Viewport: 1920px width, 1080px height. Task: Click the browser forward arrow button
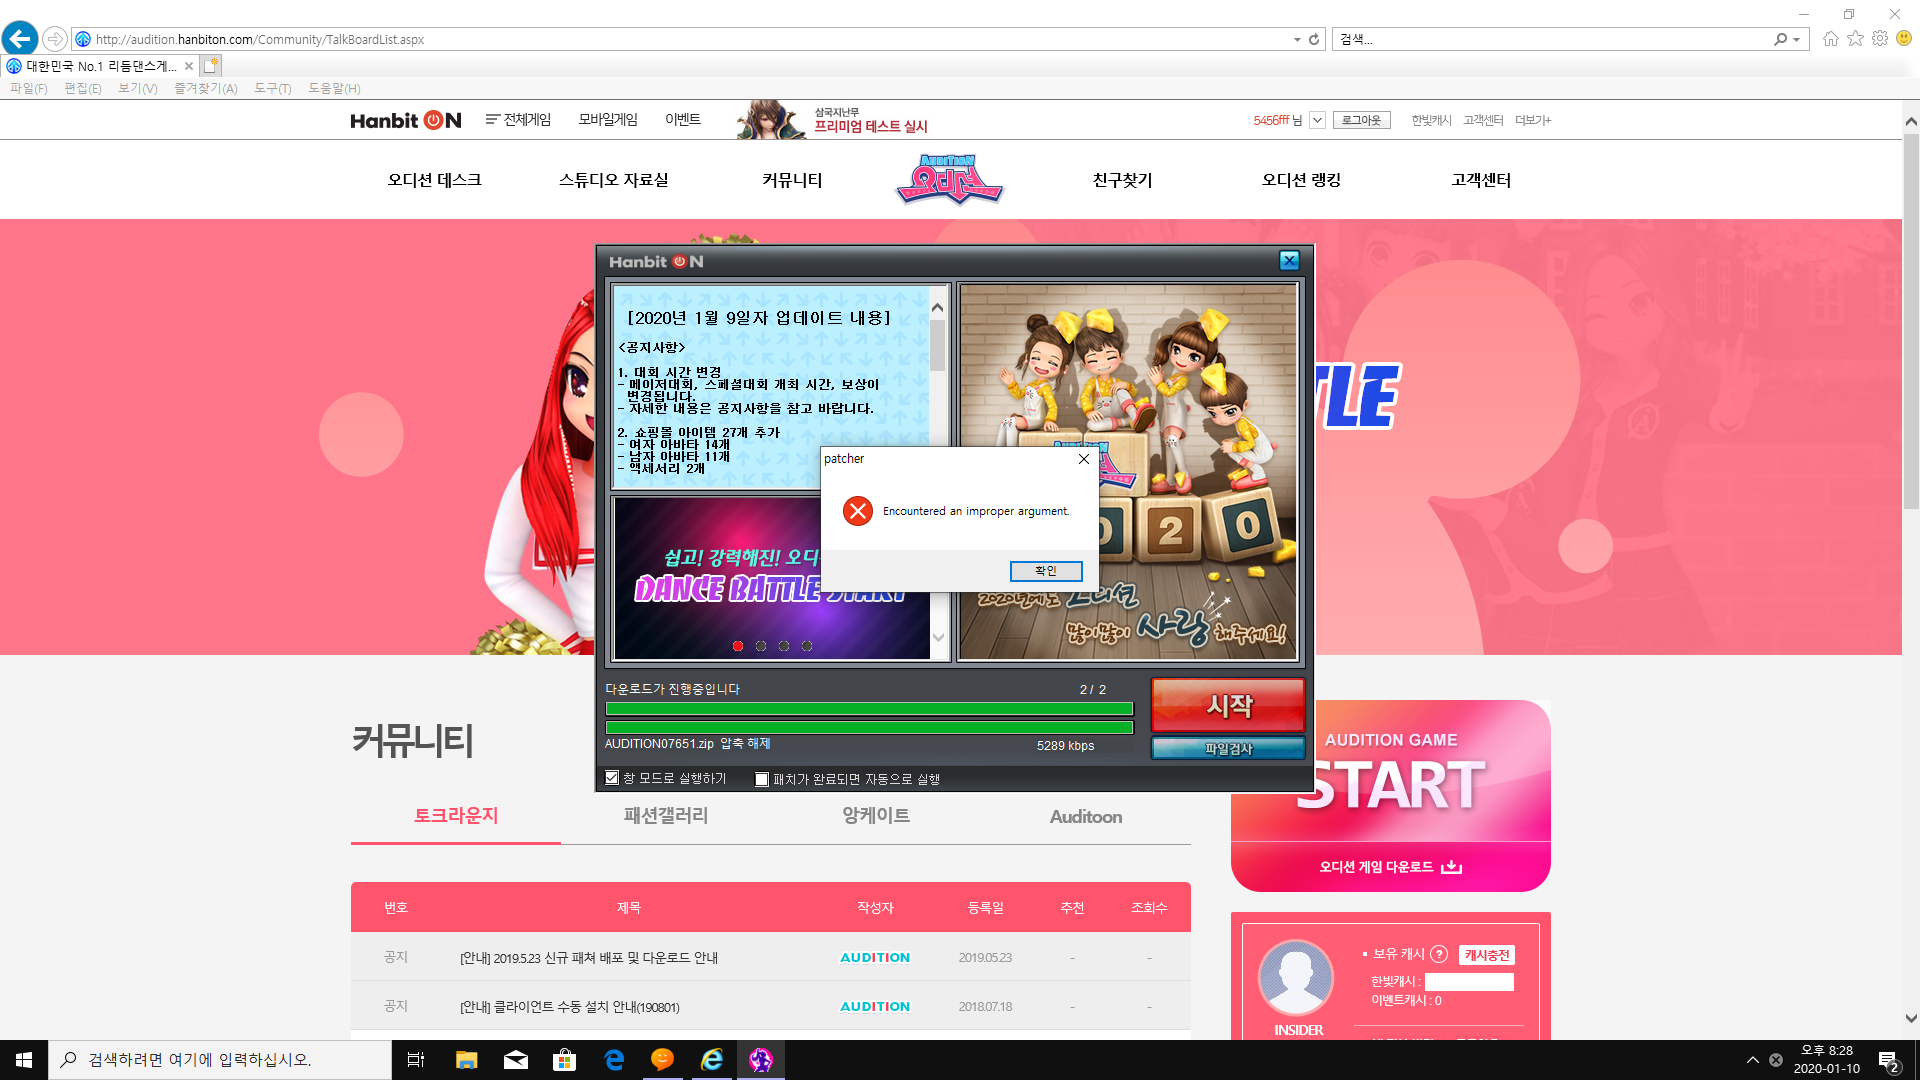pos(55,39)
